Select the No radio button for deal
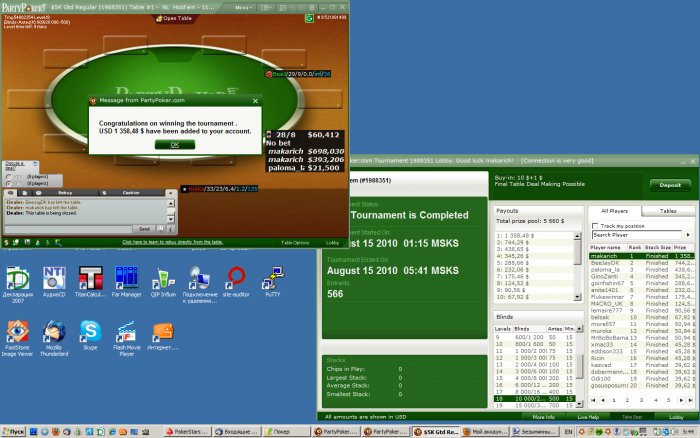 pyautogui.click(x=8, y=184)
